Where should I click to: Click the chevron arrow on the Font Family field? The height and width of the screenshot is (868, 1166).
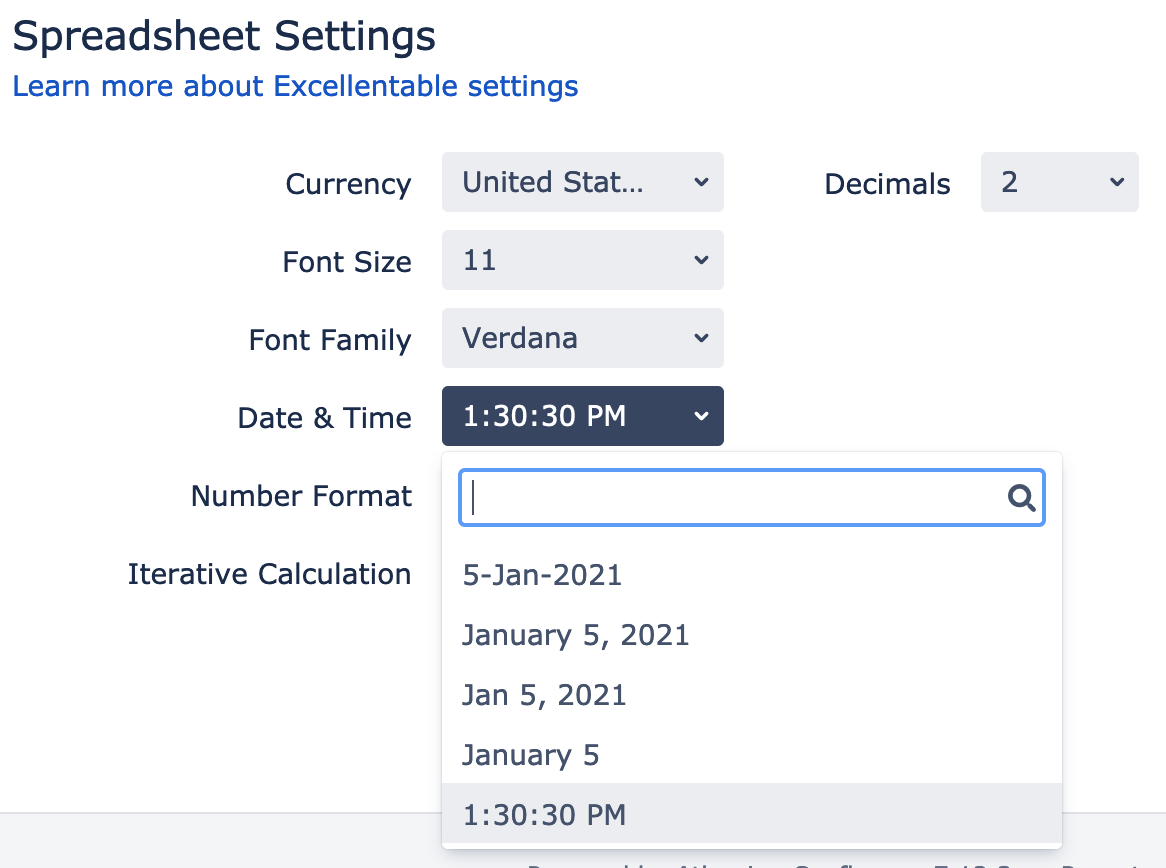pyautogui.click(x=700, y=338)
